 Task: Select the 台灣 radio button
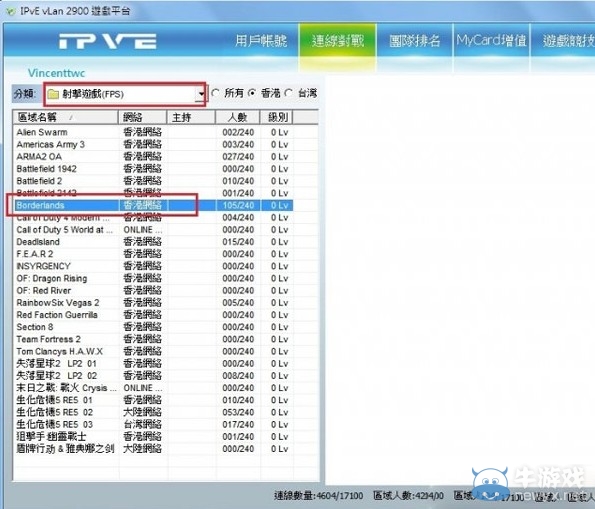click(289, 93)
